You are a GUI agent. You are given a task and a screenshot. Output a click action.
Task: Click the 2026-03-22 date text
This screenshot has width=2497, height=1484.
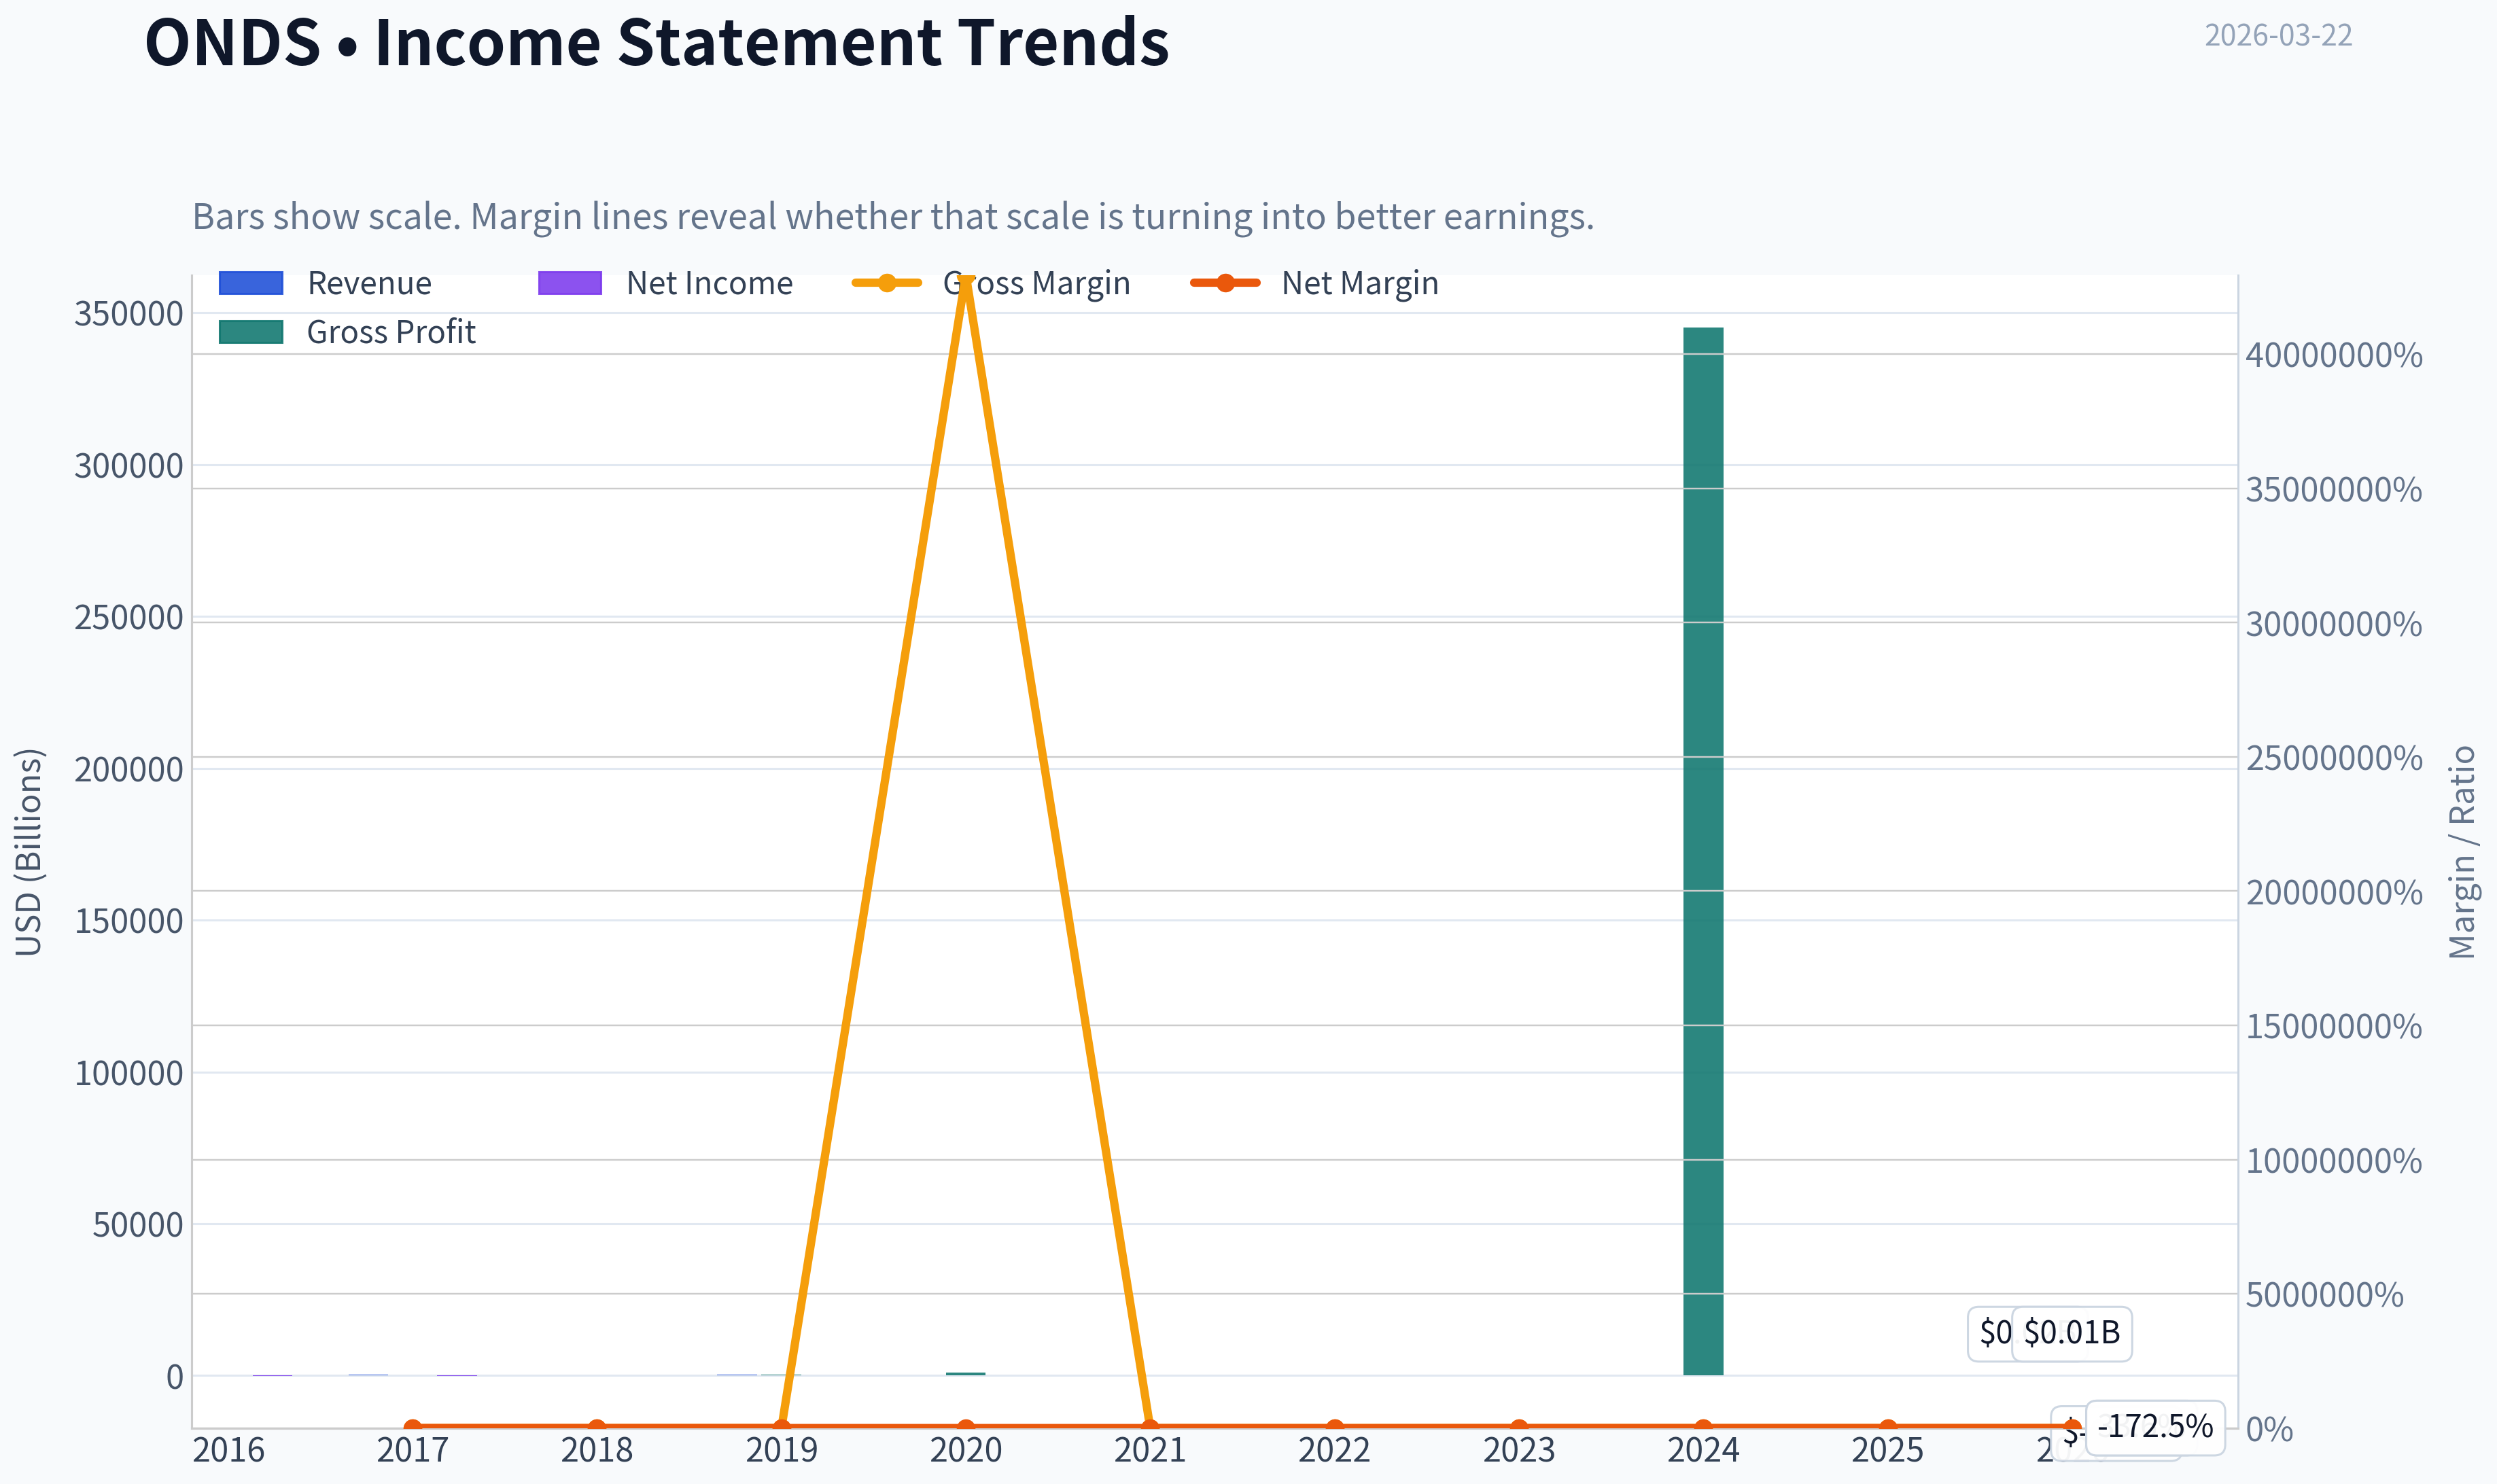tap(2278, 36)
